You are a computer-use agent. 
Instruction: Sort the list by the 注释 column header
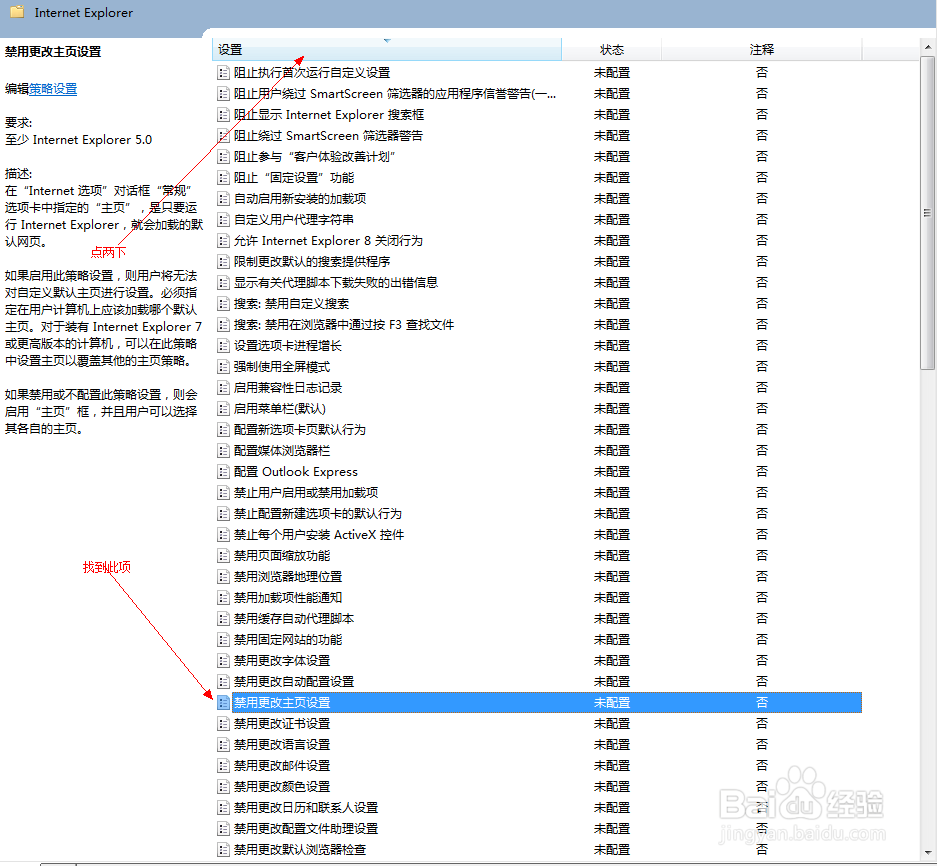[x=762, y=50]
